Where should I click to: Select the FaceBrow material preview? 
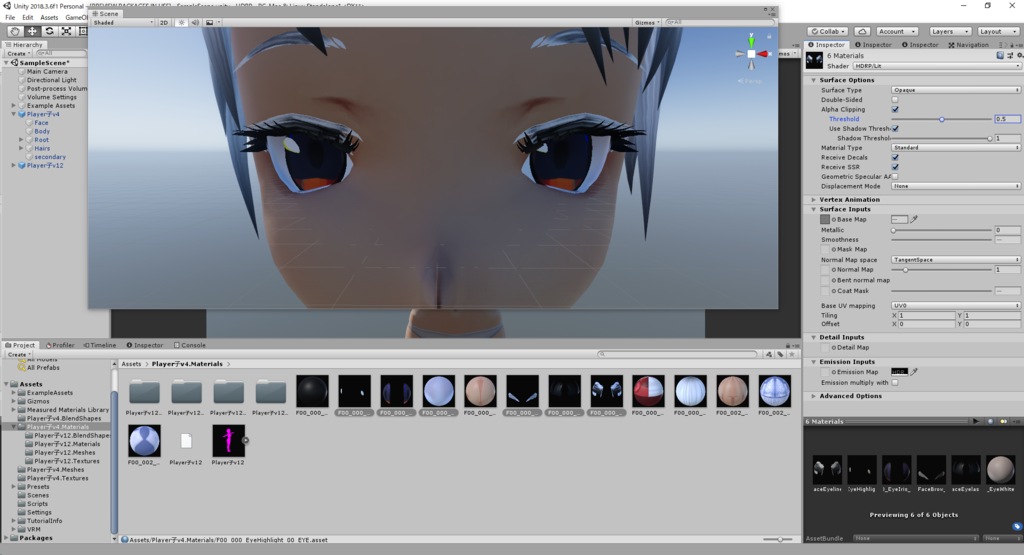pos(931,470)
